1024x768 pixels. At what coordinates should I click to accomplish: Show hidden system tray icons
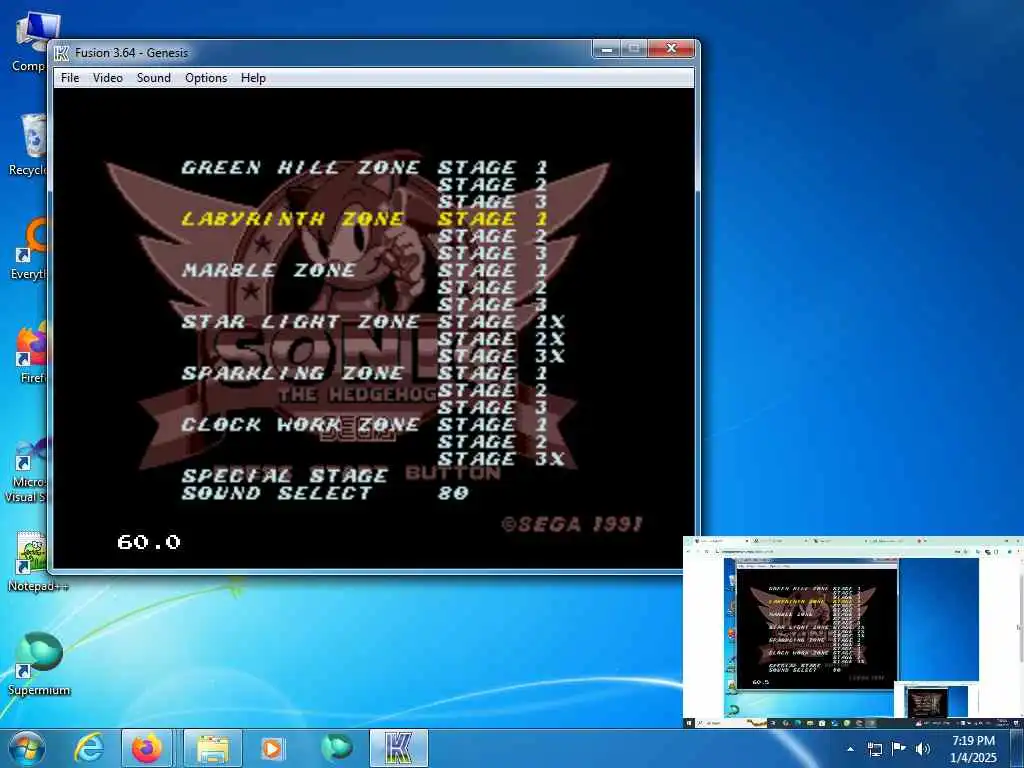850,749
